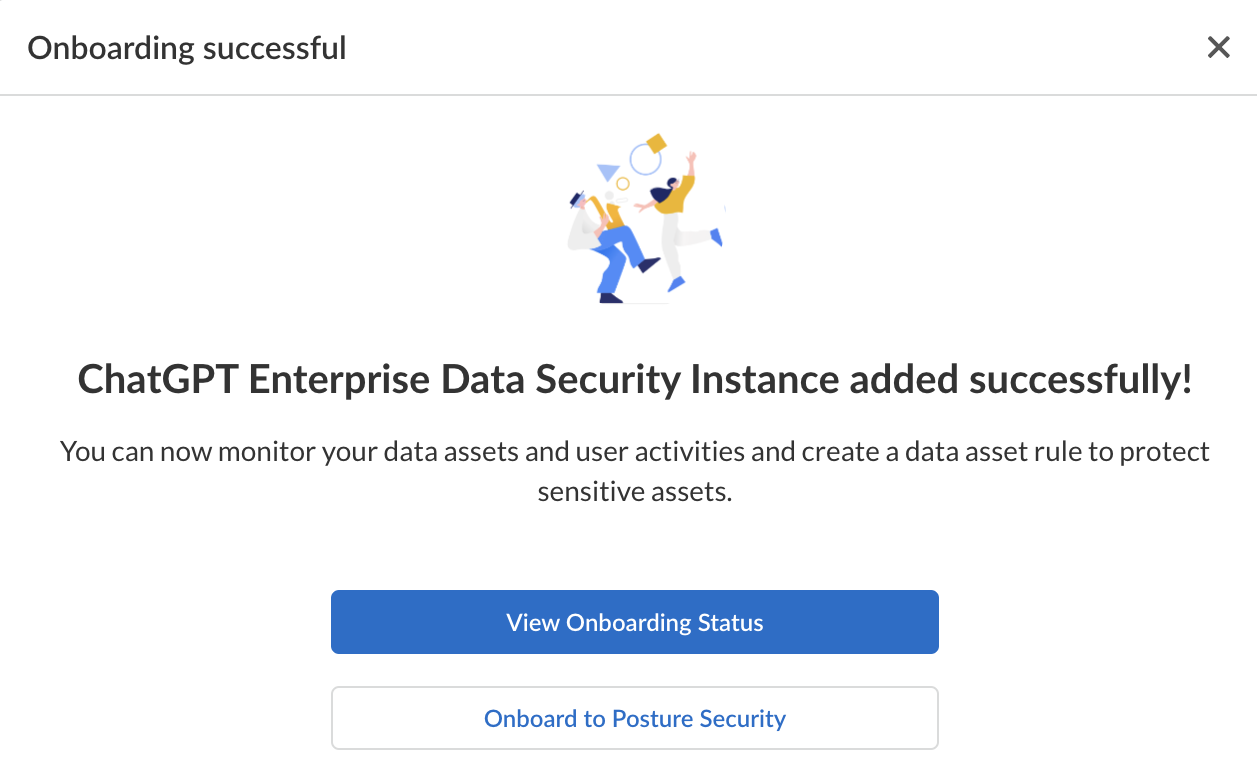Click the blue shoe of jumping figure
This screenshot has width=1257, height=768.
tap(676, 285)
